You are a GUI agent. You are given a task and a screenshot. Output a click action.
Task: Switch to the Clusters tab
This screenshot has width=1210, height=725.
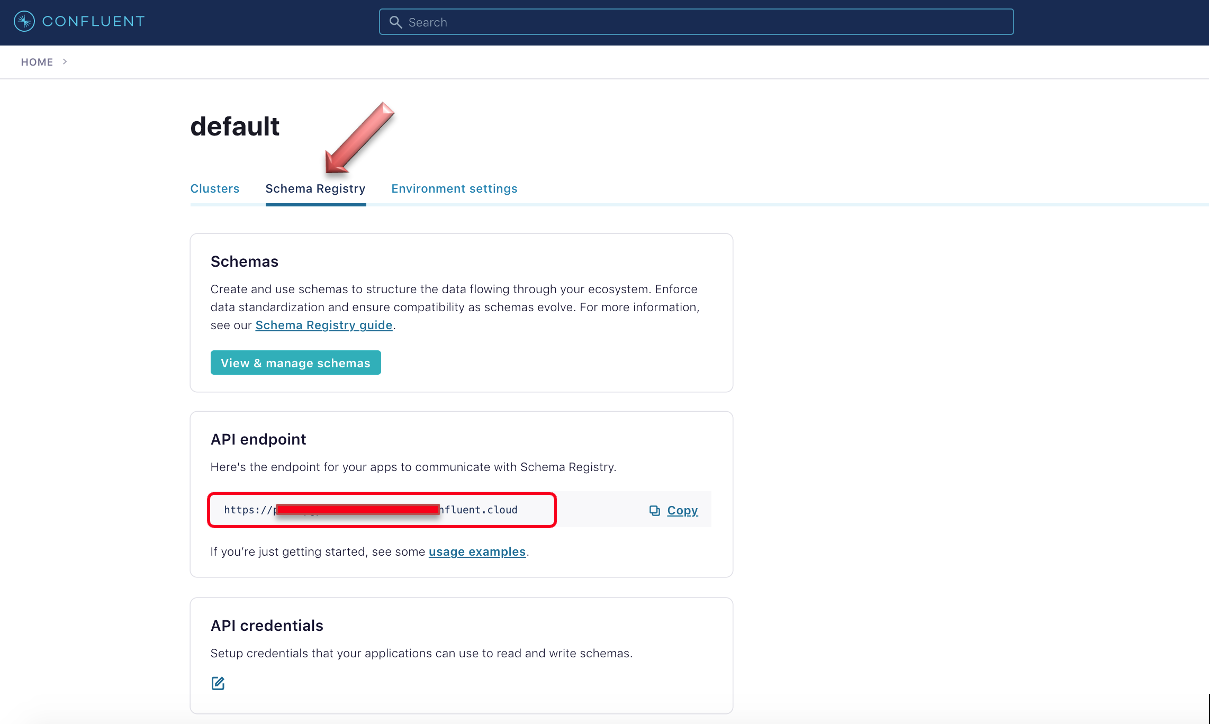(215, 188)
